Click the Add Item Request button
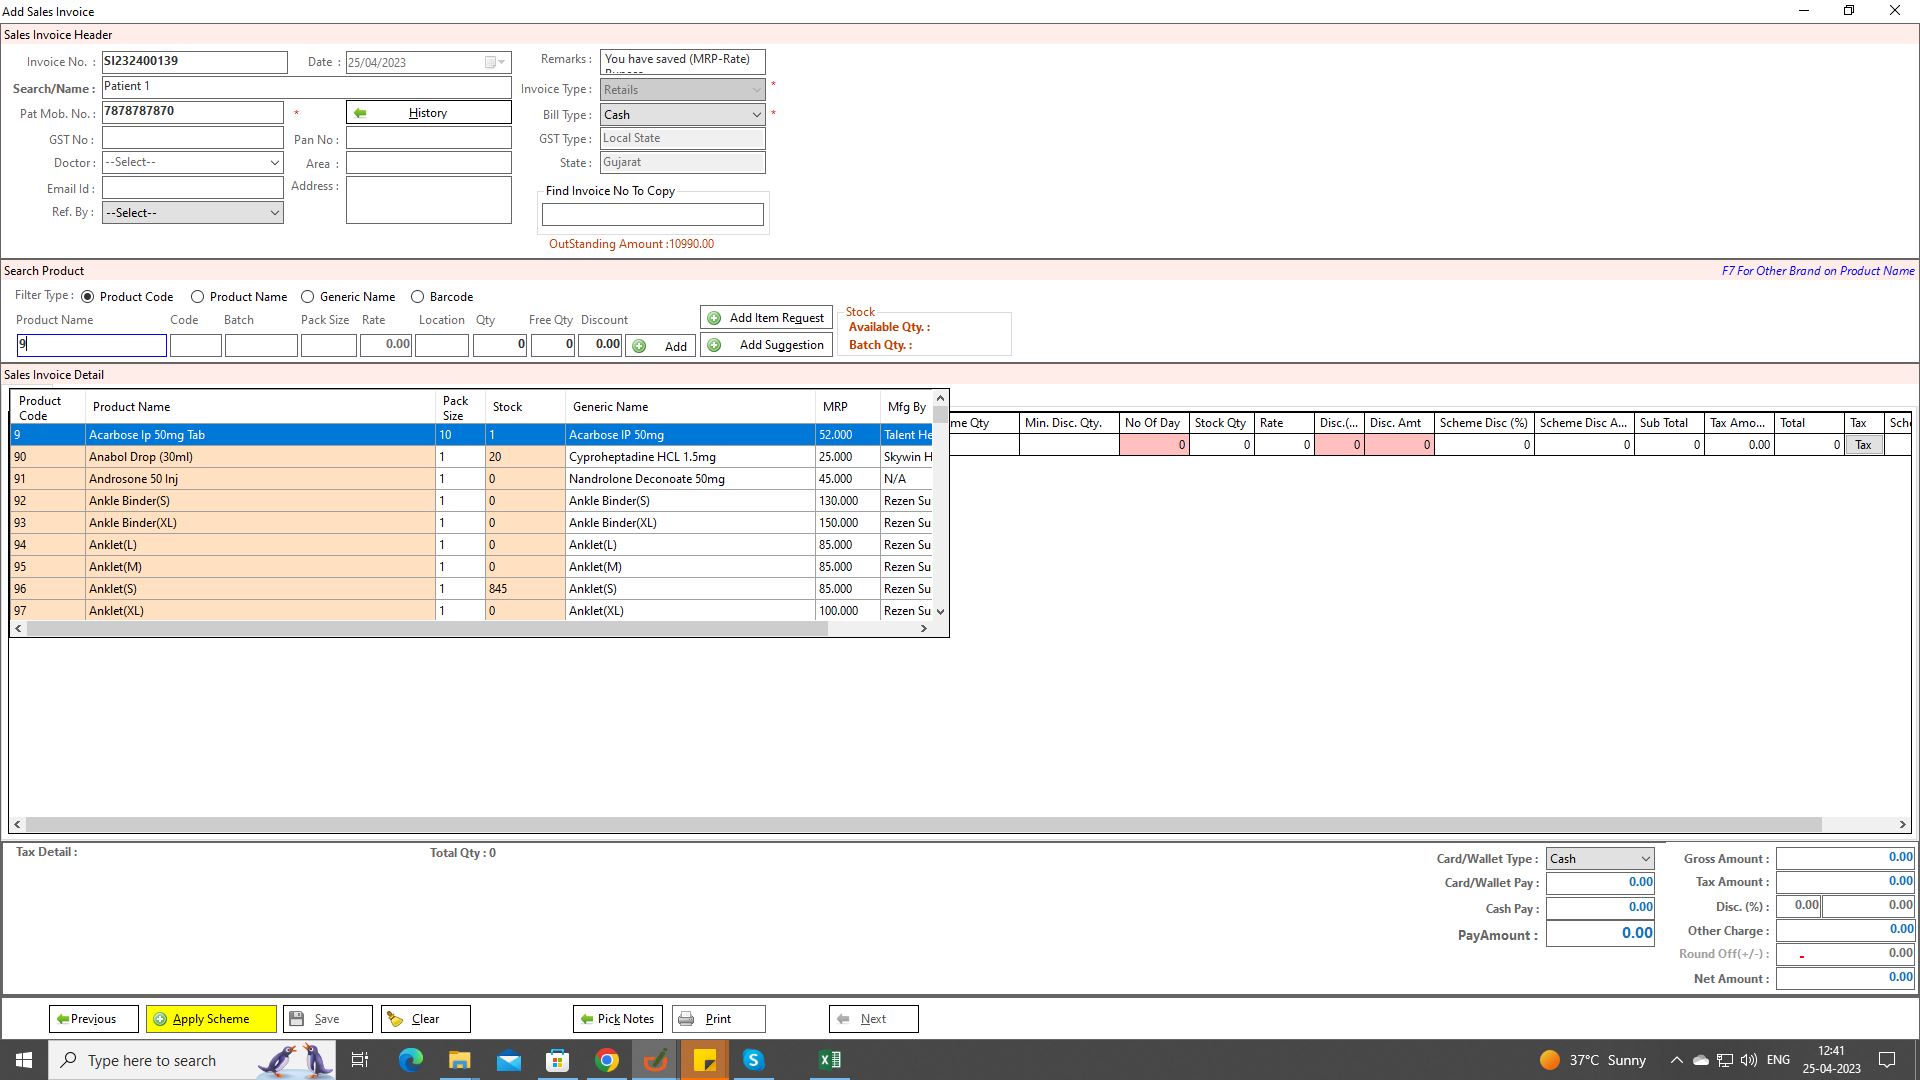 766,318
